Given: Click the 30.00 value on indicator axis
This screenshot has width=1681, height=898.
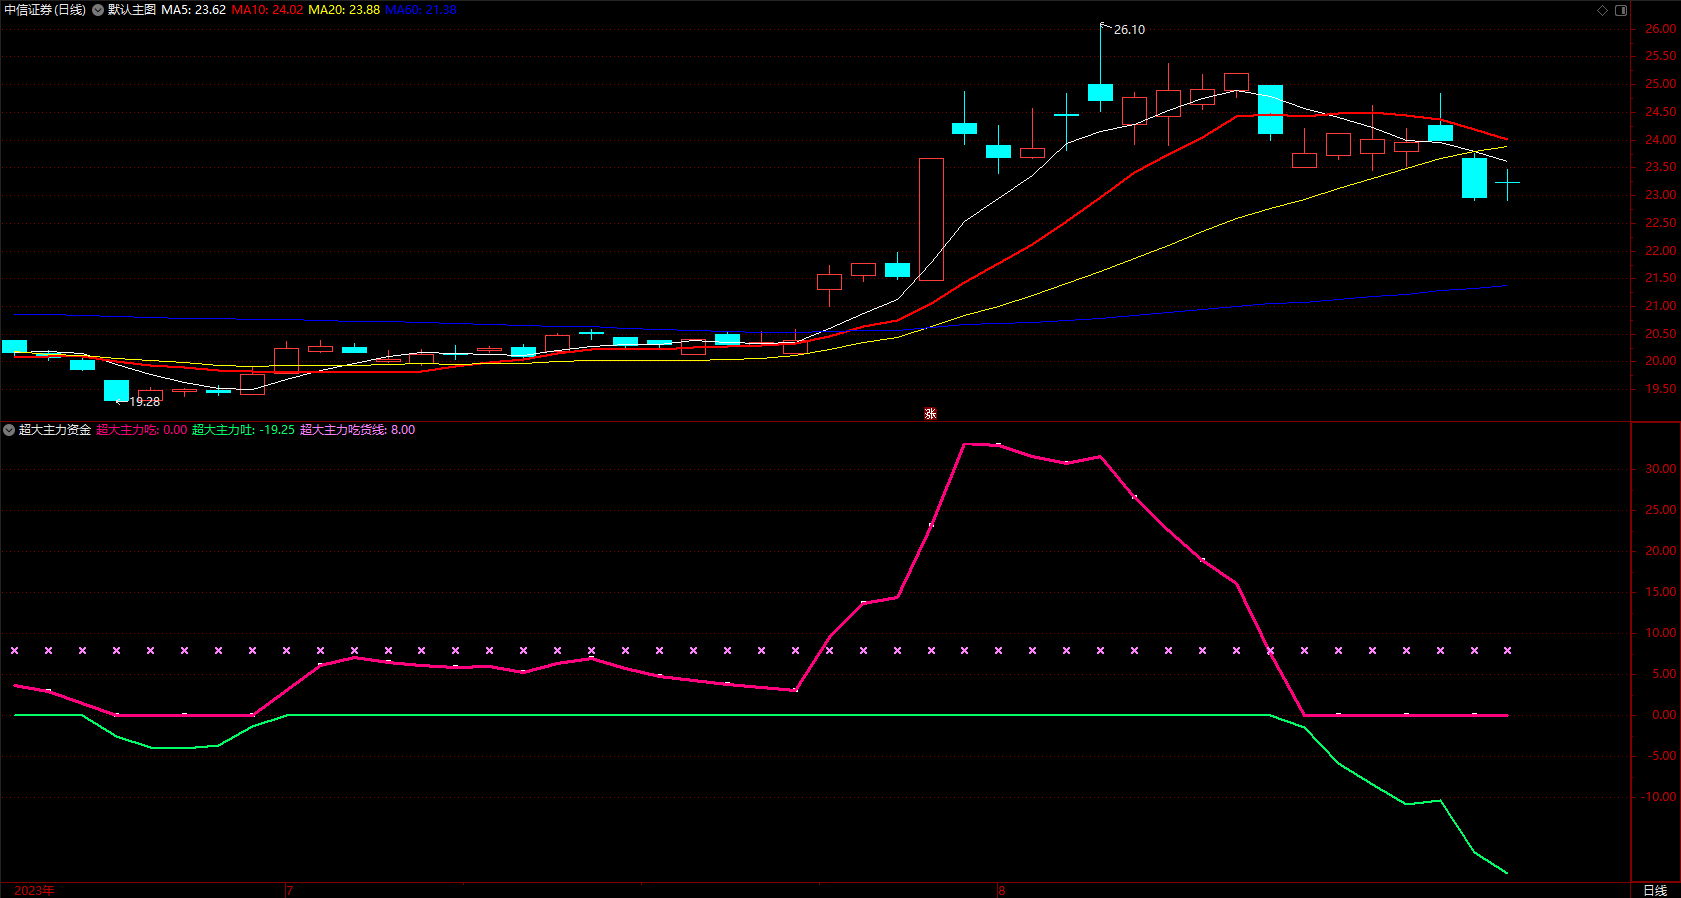Looking at the screenshot, I should tap(1660, 469).
